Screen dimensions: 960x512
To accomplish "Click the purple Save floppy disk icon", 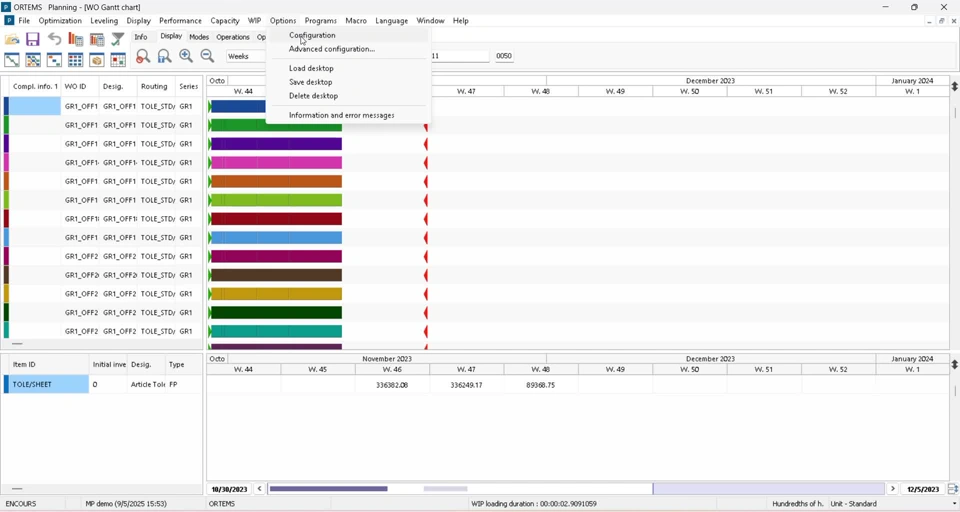I will (32, 39).
